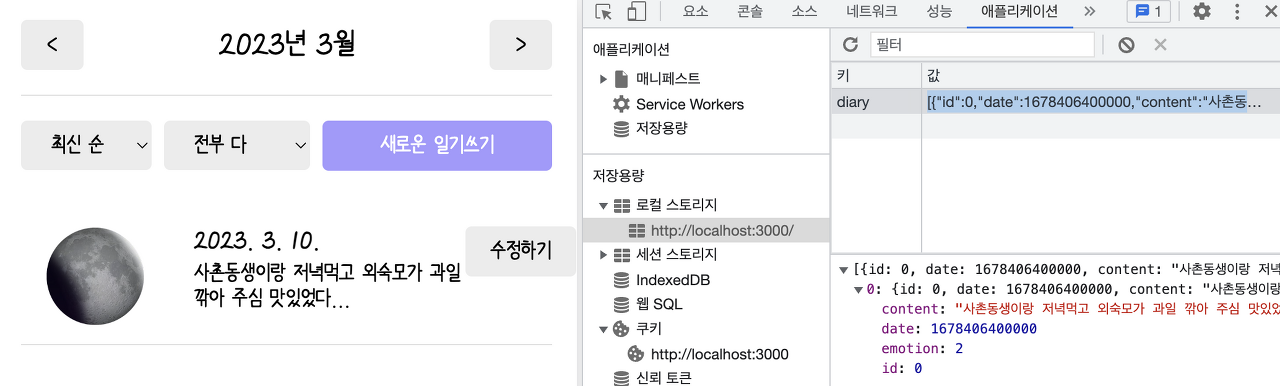Open the 최신 순 sort dropdown

(x=86, y=146)
